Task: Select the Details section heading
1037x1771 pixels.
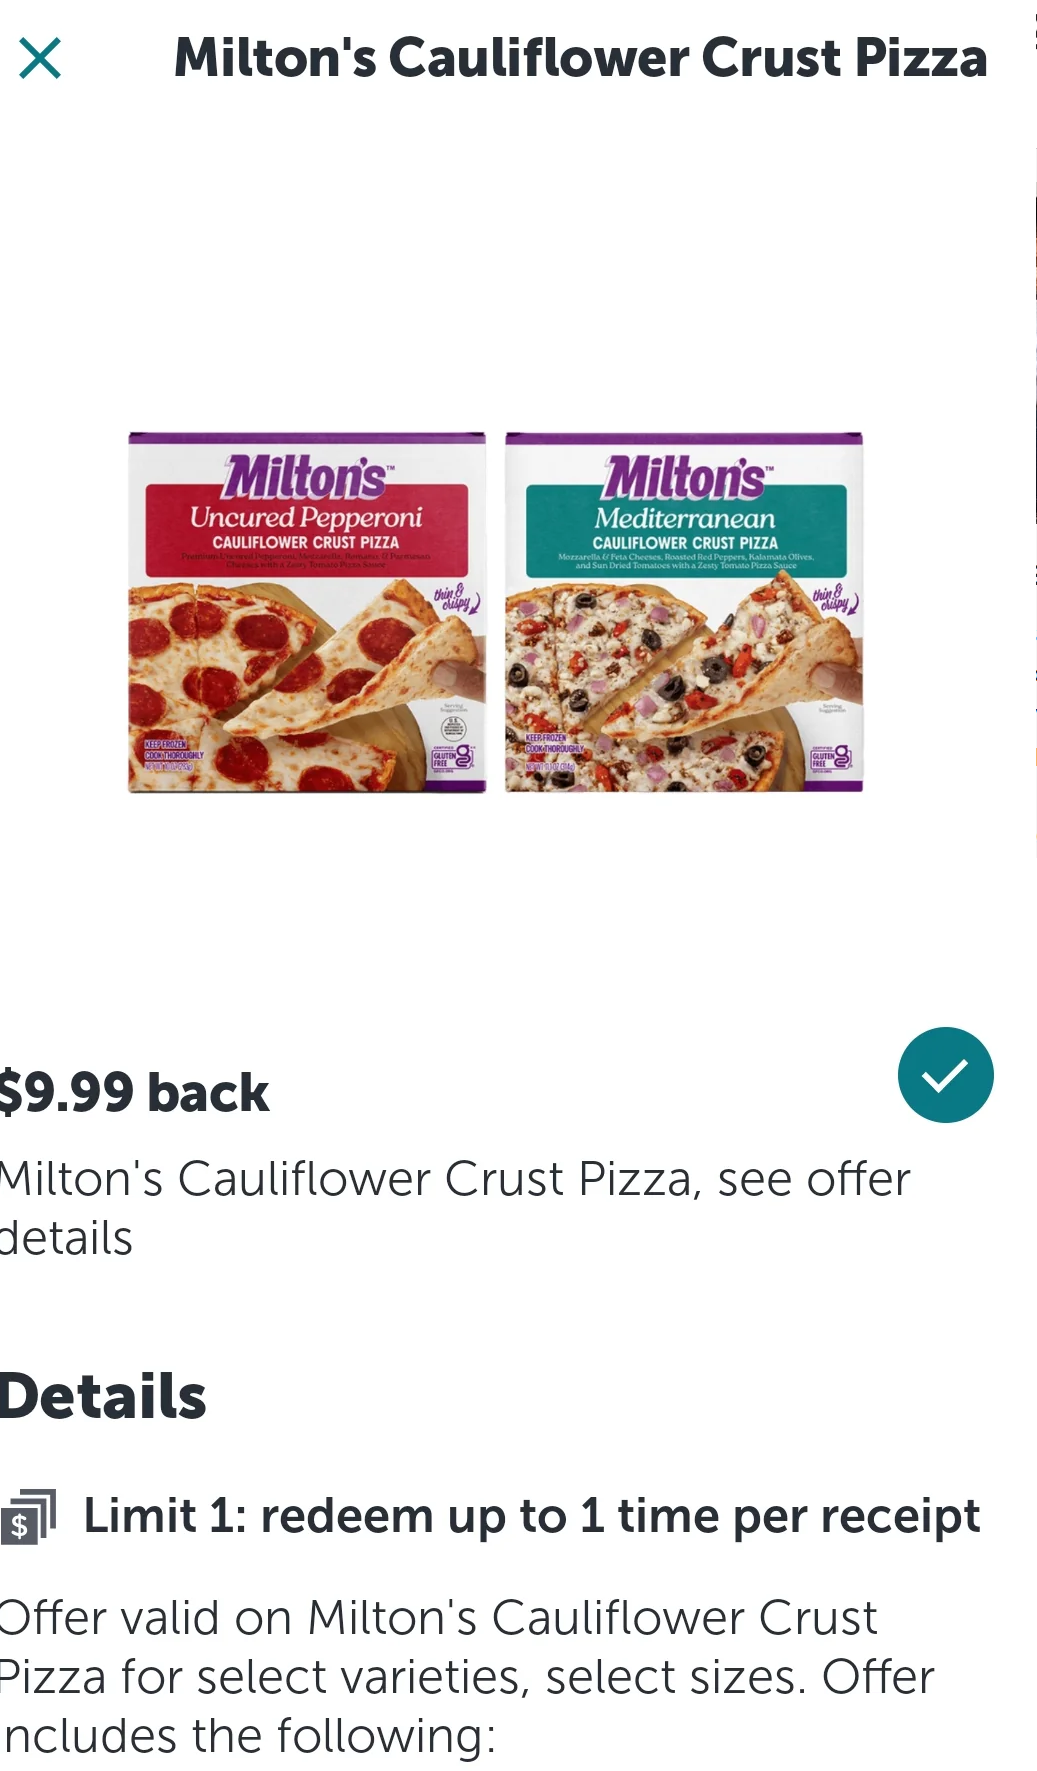Action: [x=103, y=1396]
